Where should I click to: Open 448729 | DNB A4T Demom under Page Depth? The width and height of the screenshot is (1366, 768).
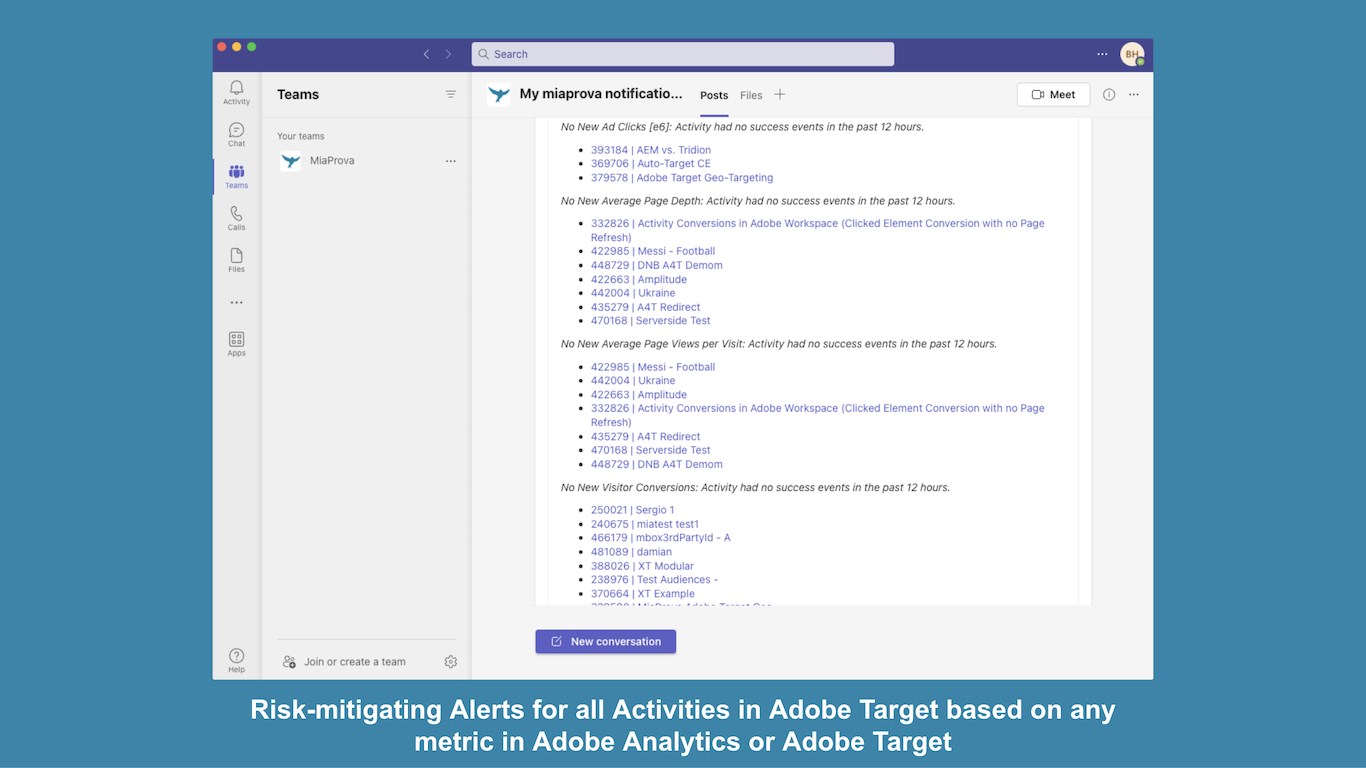[657, 265]
